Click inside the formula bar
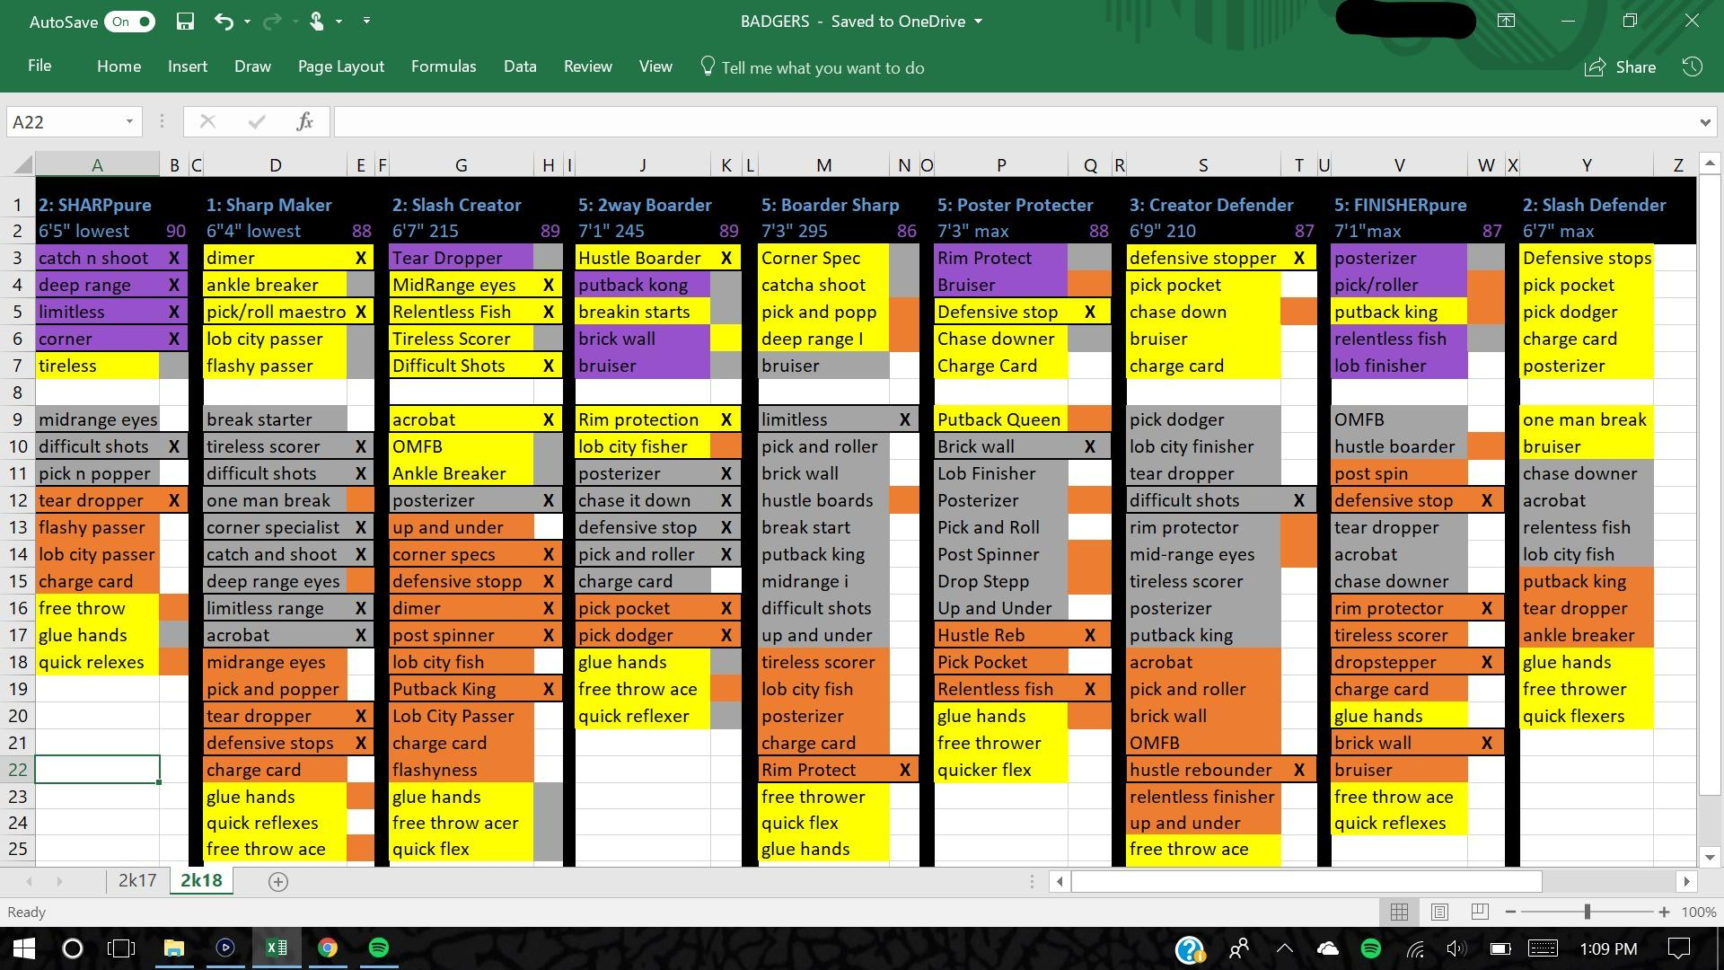The height and width of the screenshot is (970, 1724). [x=800, y=121]
